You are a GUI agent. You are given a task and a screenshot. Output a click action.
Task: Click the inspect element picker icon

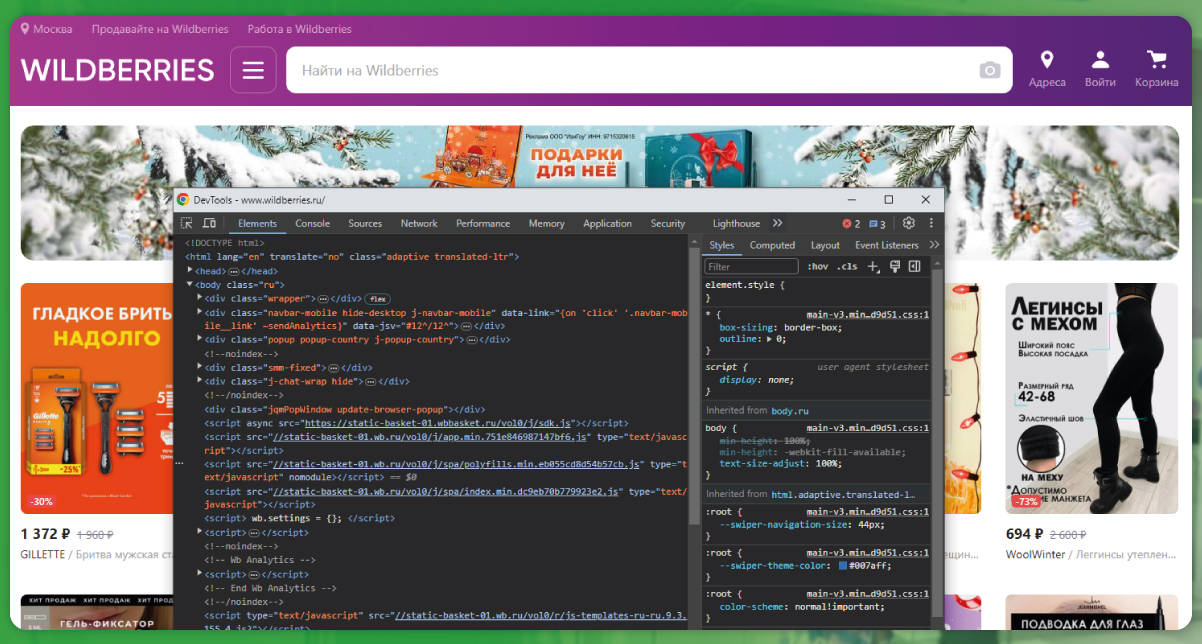[x=187, y=223]
